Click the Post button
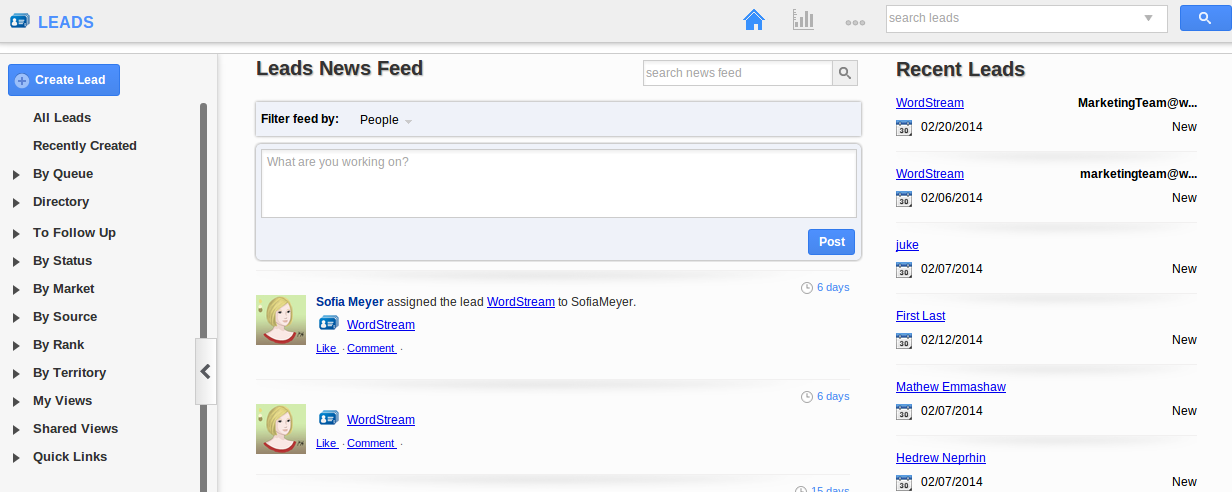Image resolution: width=1232 pixels, height=492 pixels. 831,242
